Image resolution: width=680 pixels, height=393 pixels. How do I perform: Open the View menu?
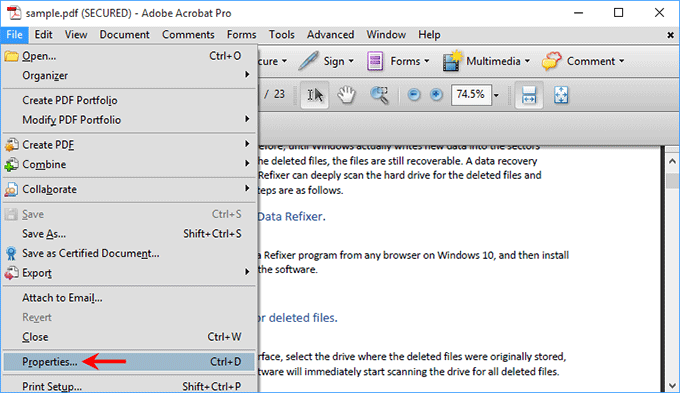point(76,35)
